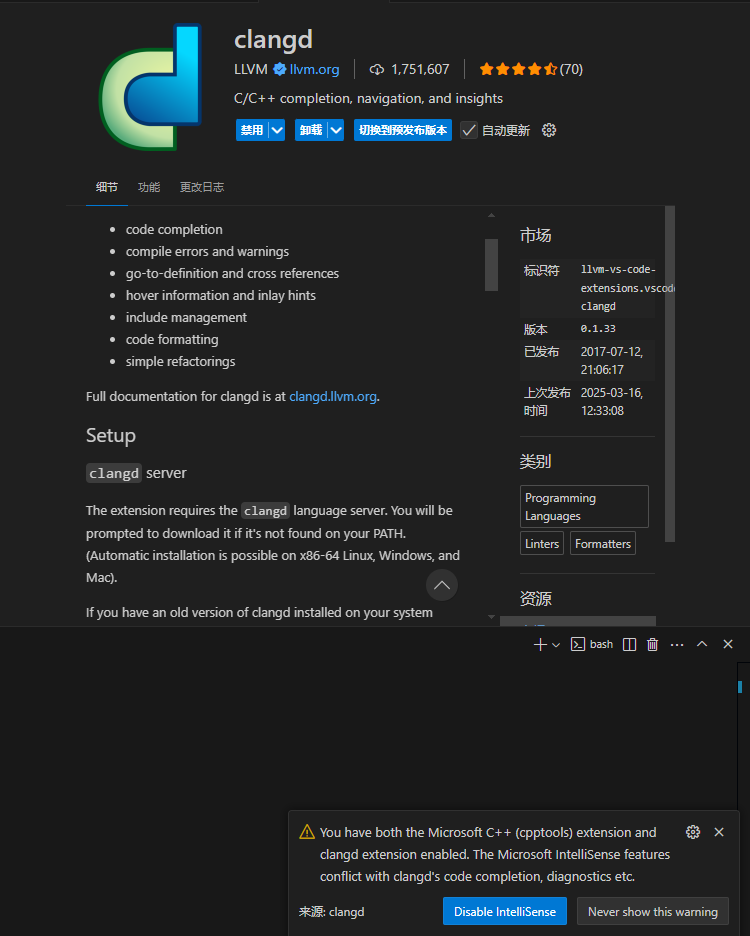750x936 pixels.
Task: Click Disable IntelliSense button
Action: [505, 912]
